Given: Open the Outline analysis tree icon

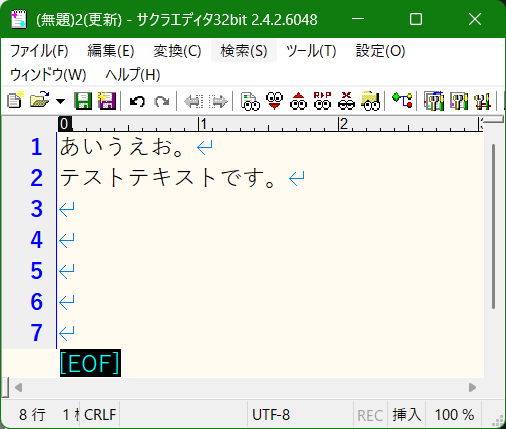Looking at the screenshot, I should 402,101.
